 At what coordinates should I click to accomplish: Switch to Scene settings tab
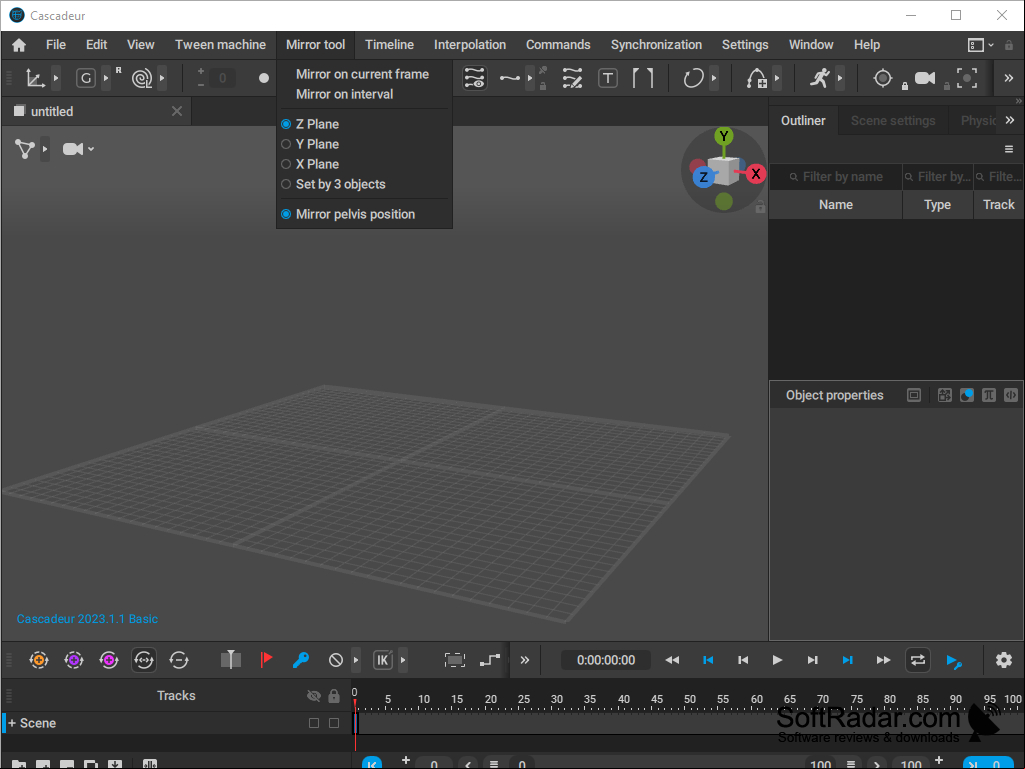tap(893, 121)
